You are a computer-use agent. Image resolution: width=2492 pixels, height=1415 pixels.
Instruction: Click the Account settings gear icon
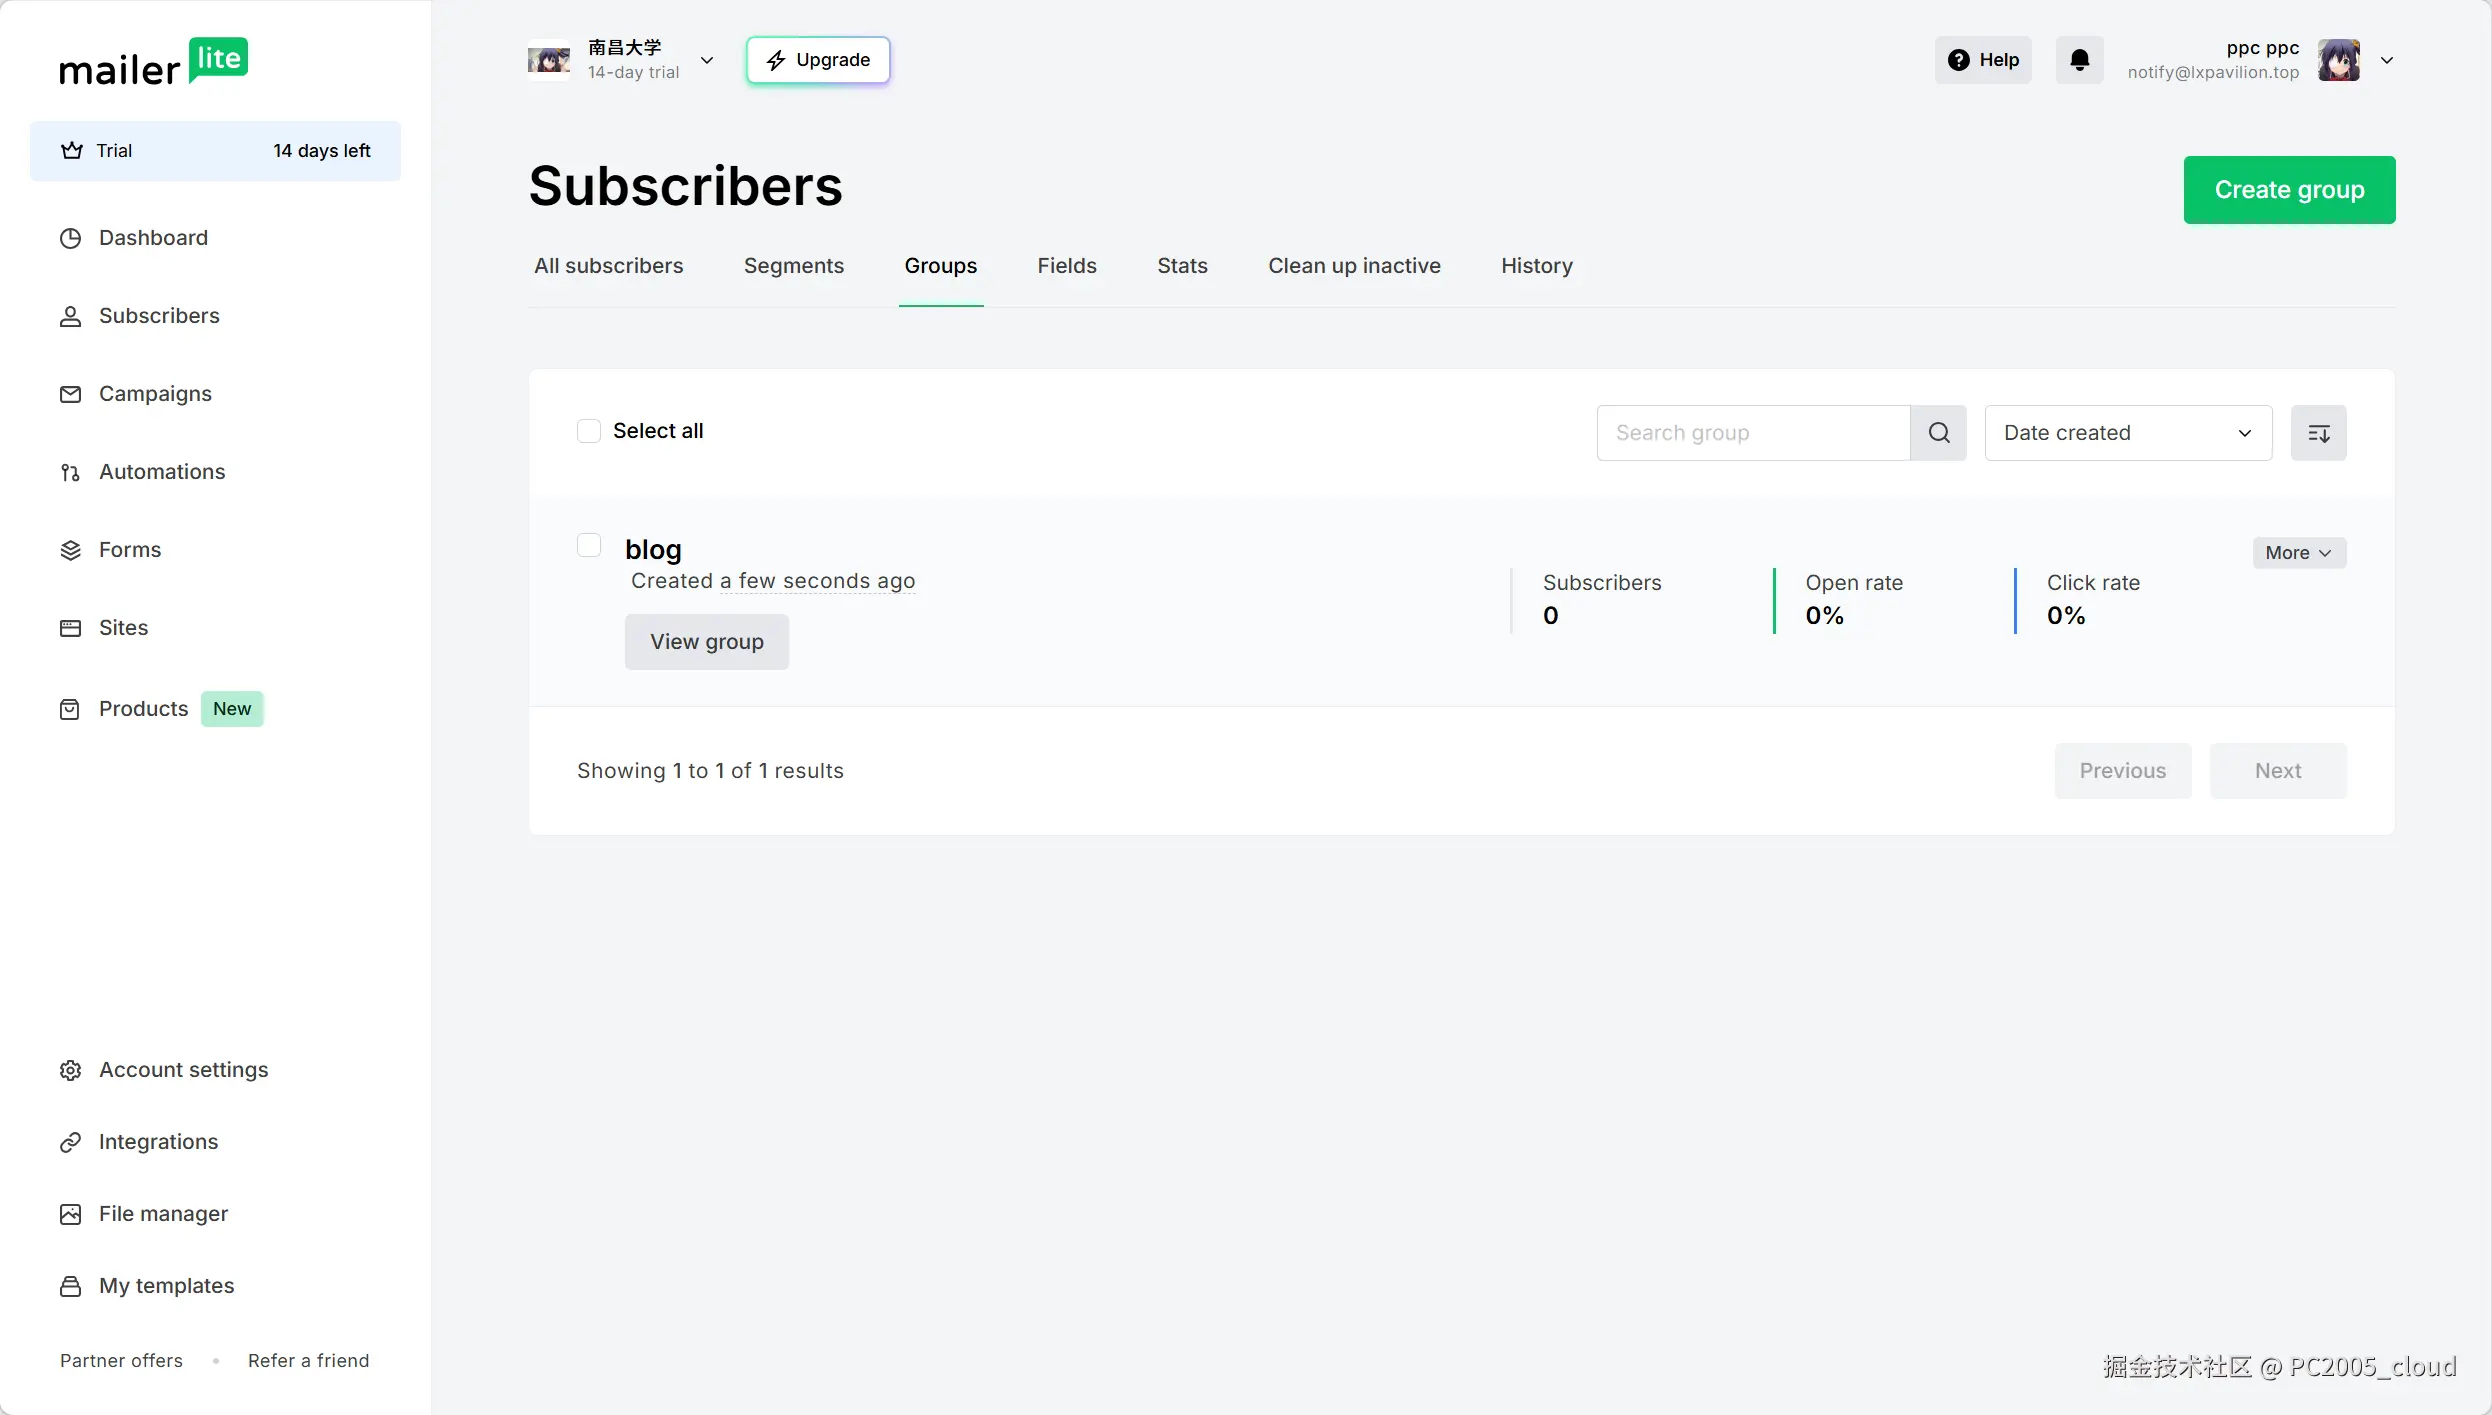[70, 1070]
